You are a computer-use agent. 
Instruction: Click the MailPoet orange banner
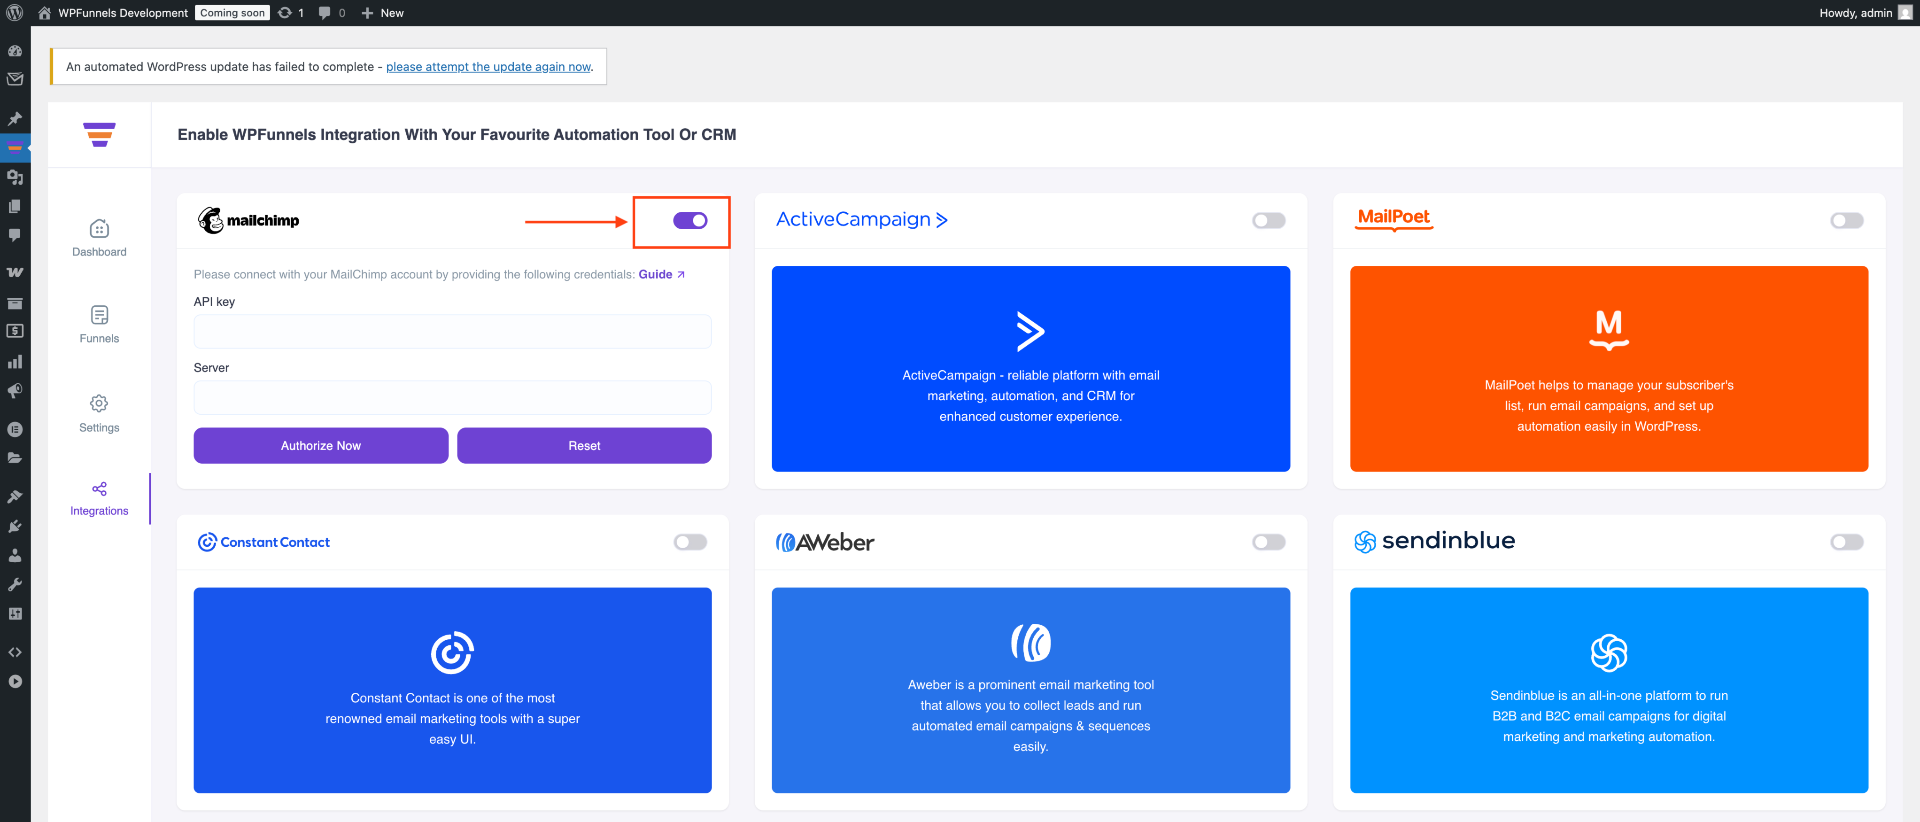[x=1609, y=369]
